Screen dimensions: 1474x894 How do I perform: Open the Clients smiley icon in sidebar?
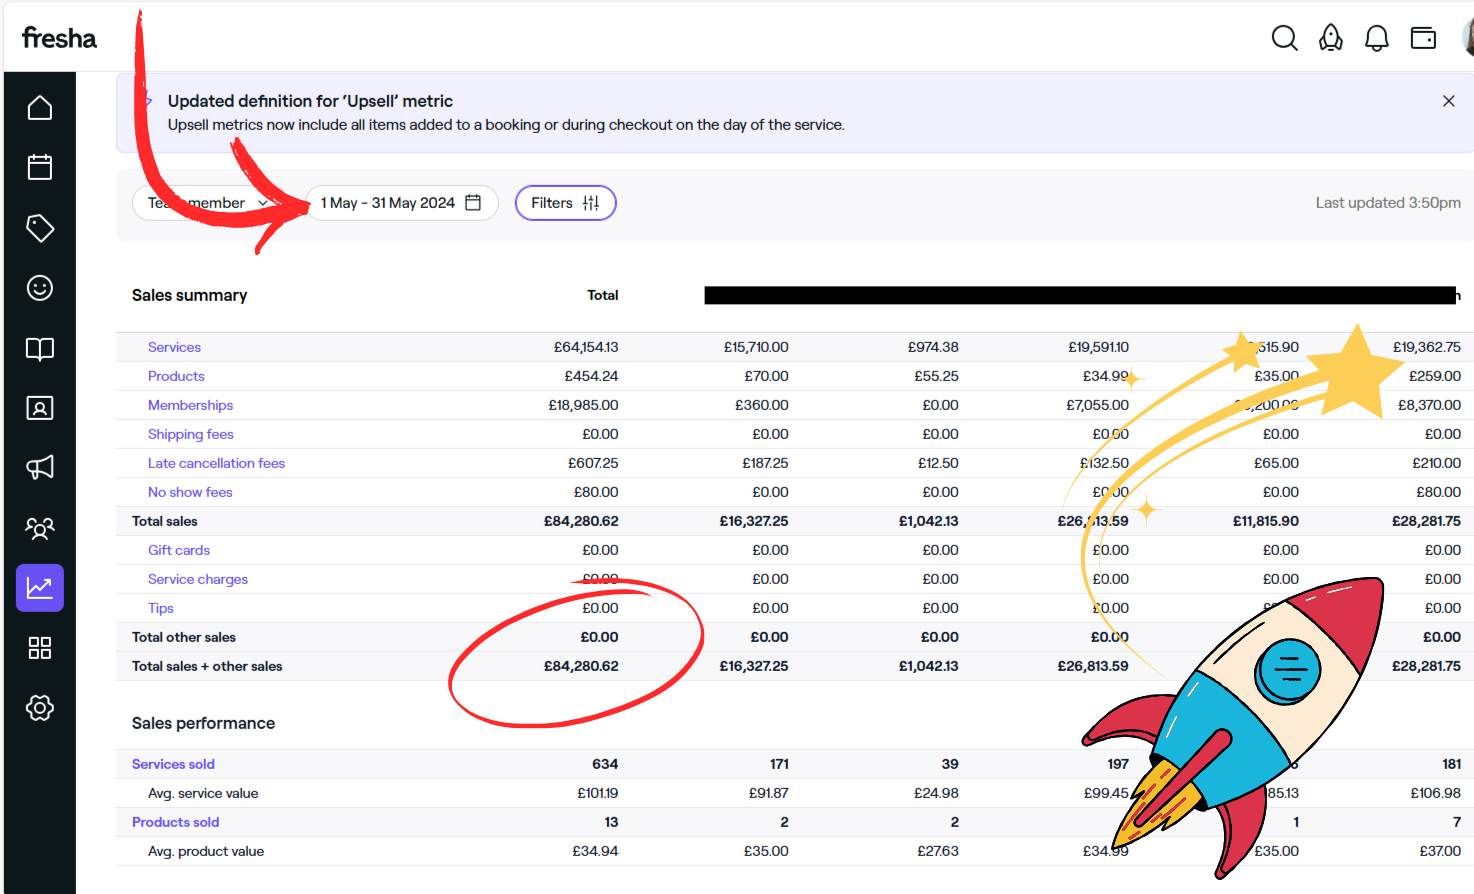(40, 288)
